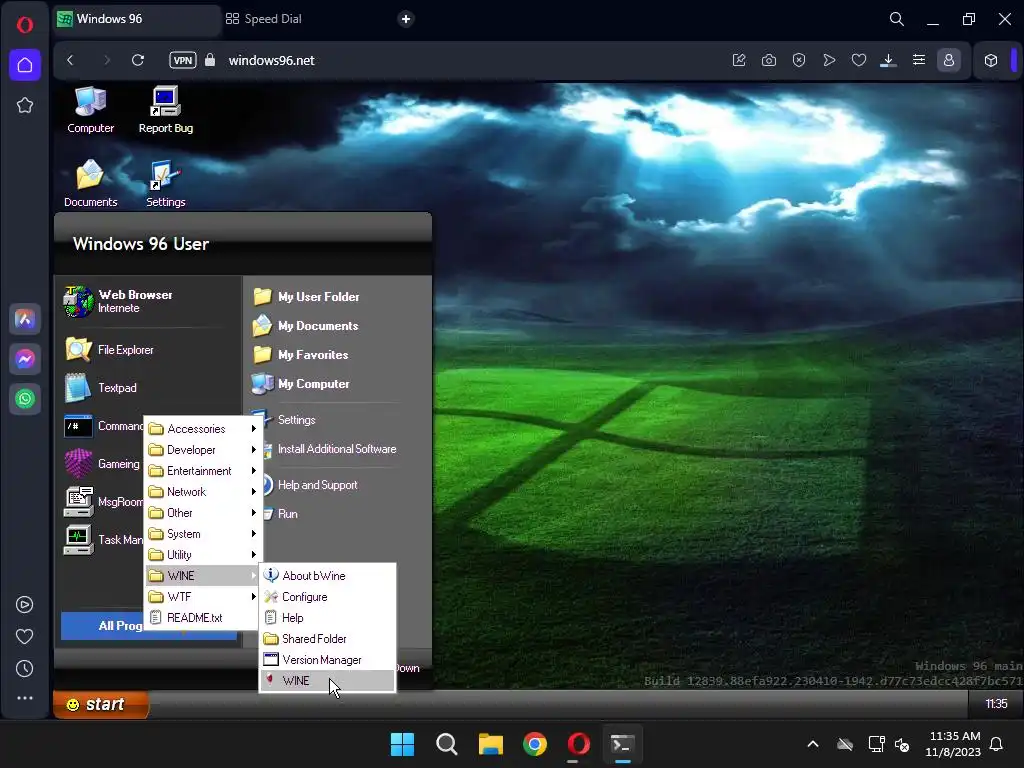Screen dimensions: 1024x768
Task: Click the Opera menu logo
Action: tap(25, 25)
